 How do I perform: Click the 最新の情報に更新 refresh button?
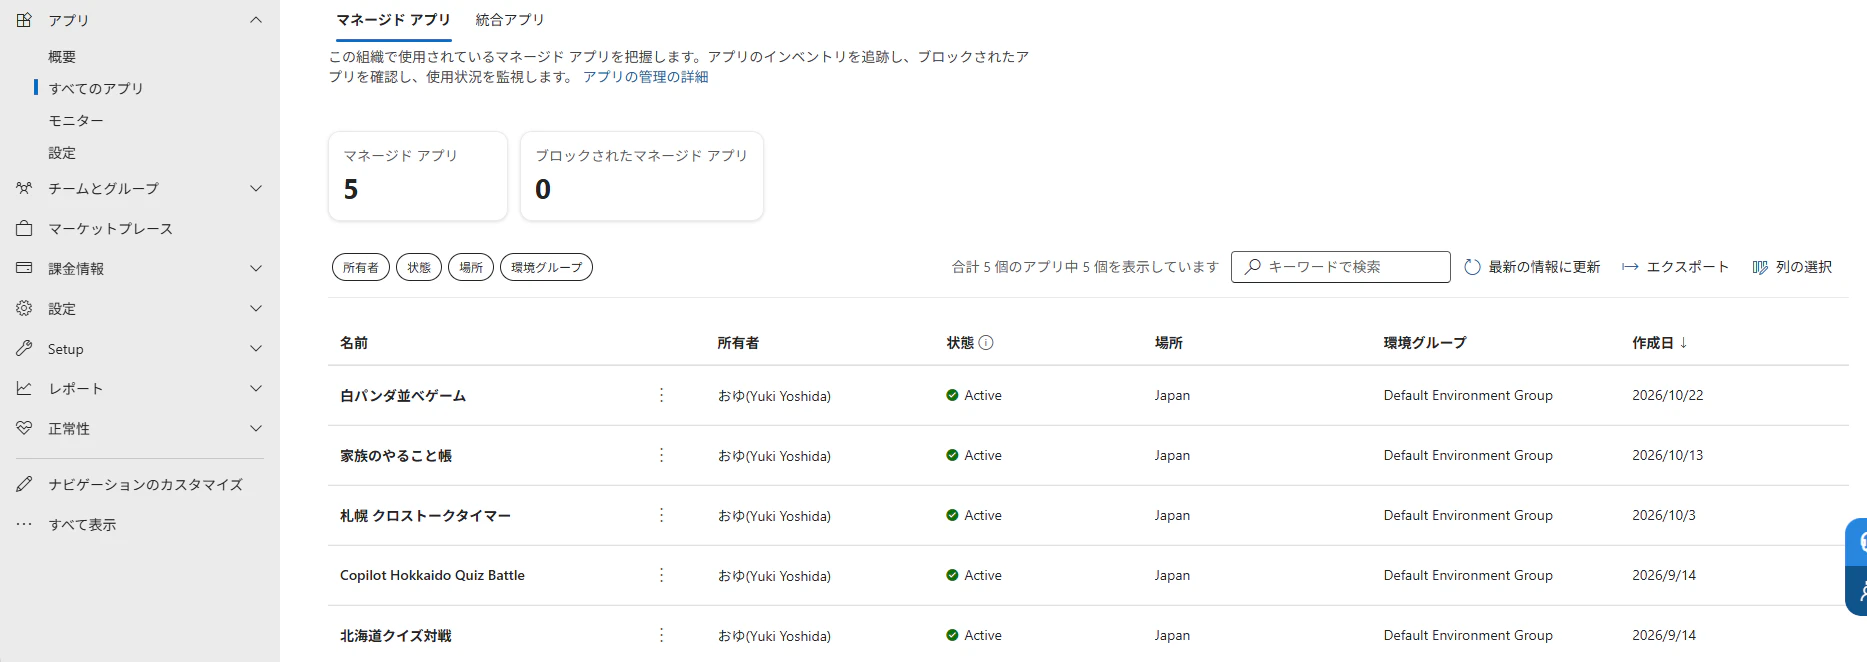(1532, 267)
